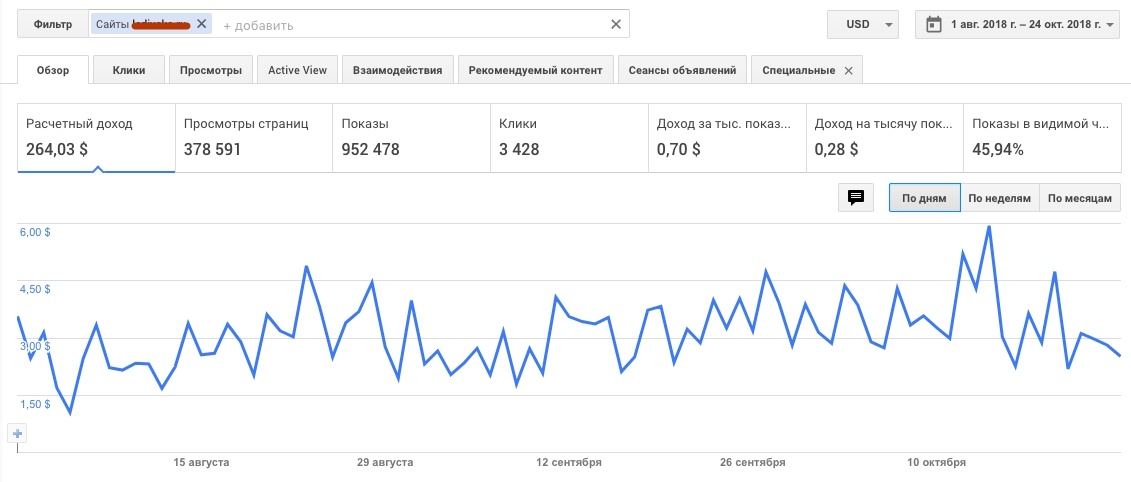Select the По дням grouping
The height and width of the screenshot is (482, 1131).
924,198
